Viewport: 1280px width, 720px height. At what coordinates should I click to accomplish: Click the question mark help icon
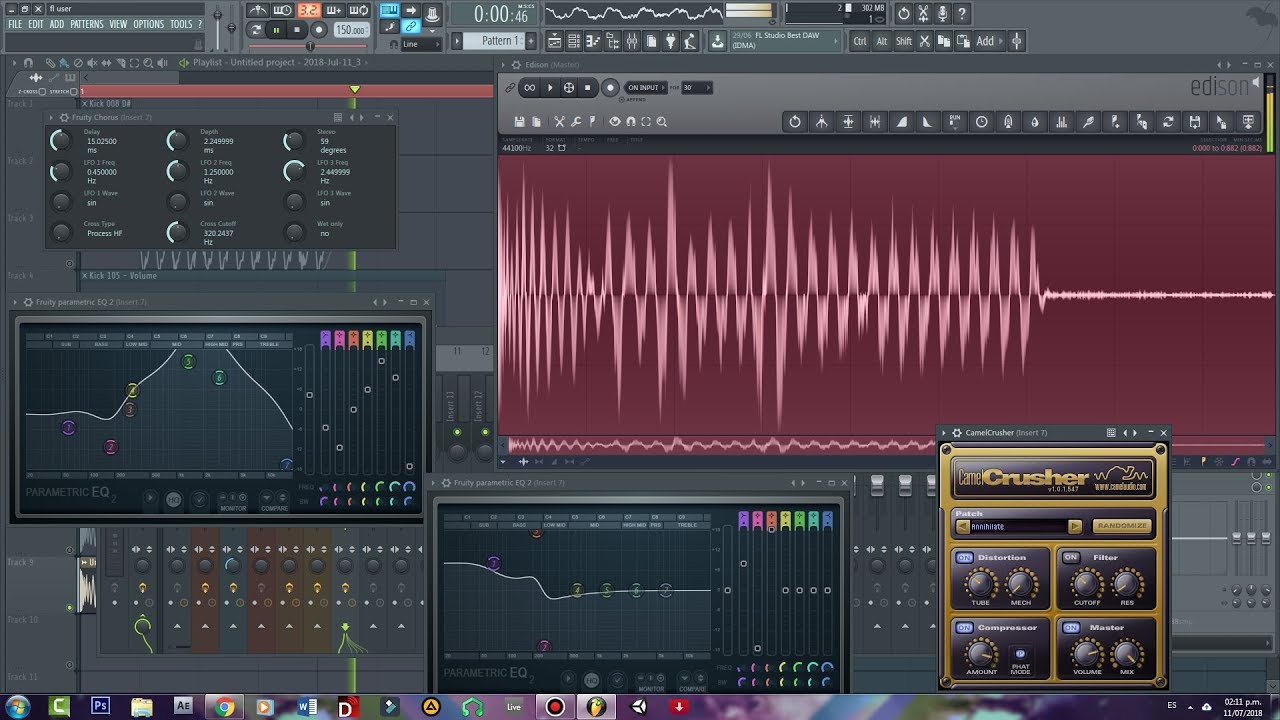click(962, 14)
